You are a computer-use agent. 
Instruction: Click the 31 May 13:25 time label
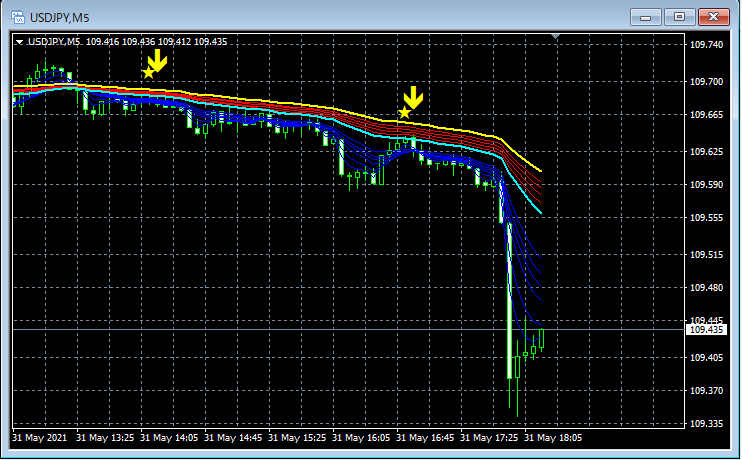[105, 438]
